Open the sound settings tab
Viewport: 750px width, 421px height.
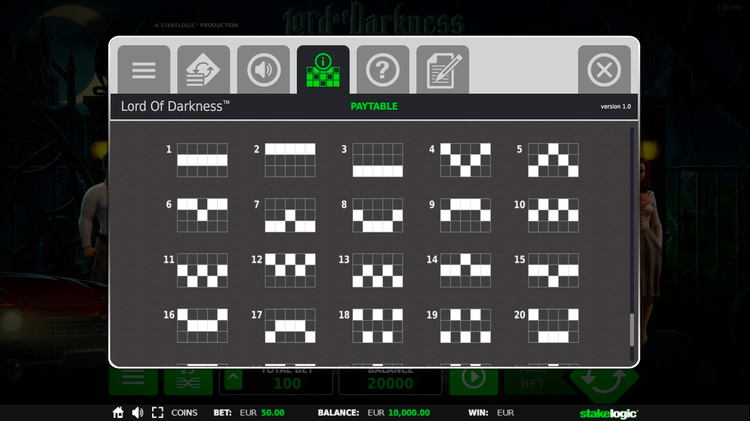pos(263,70)
